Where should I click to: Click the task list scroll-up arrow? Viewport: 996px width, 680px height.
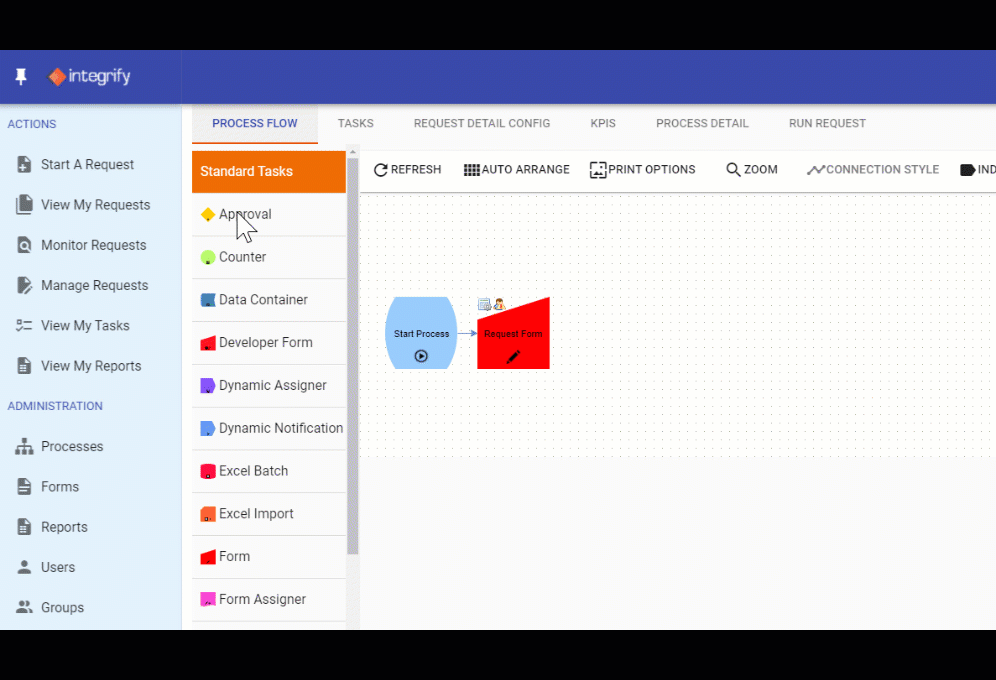[x=353, y=152]
